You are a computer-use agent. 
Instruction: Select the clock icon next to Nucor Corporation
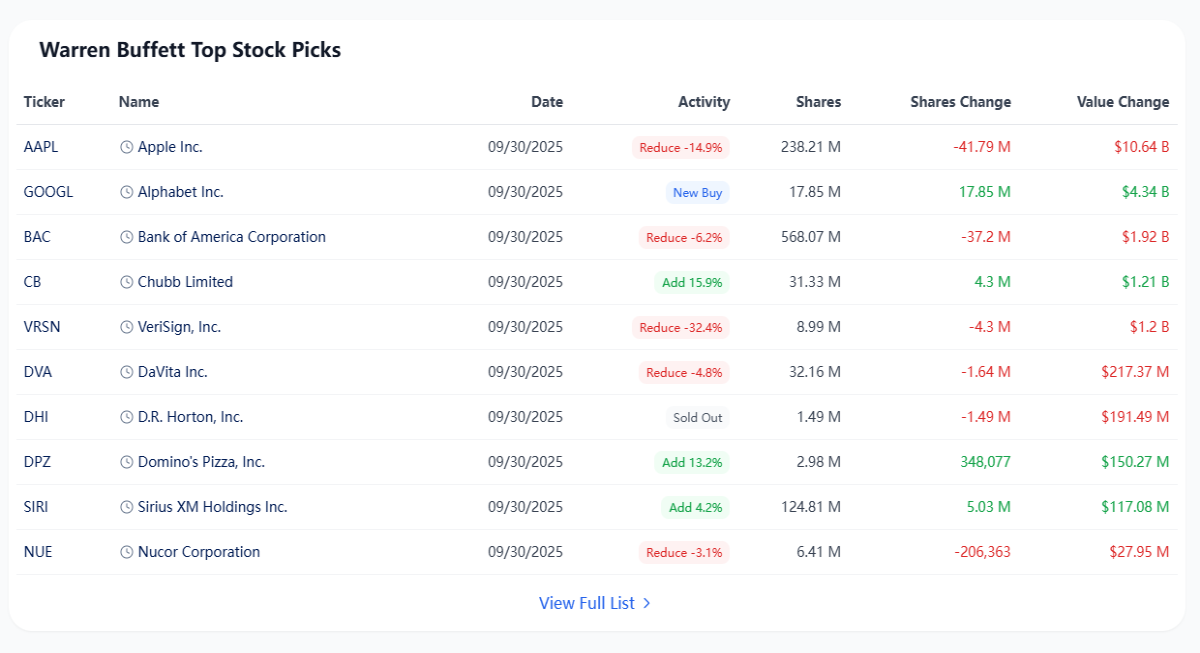[127, 552]
